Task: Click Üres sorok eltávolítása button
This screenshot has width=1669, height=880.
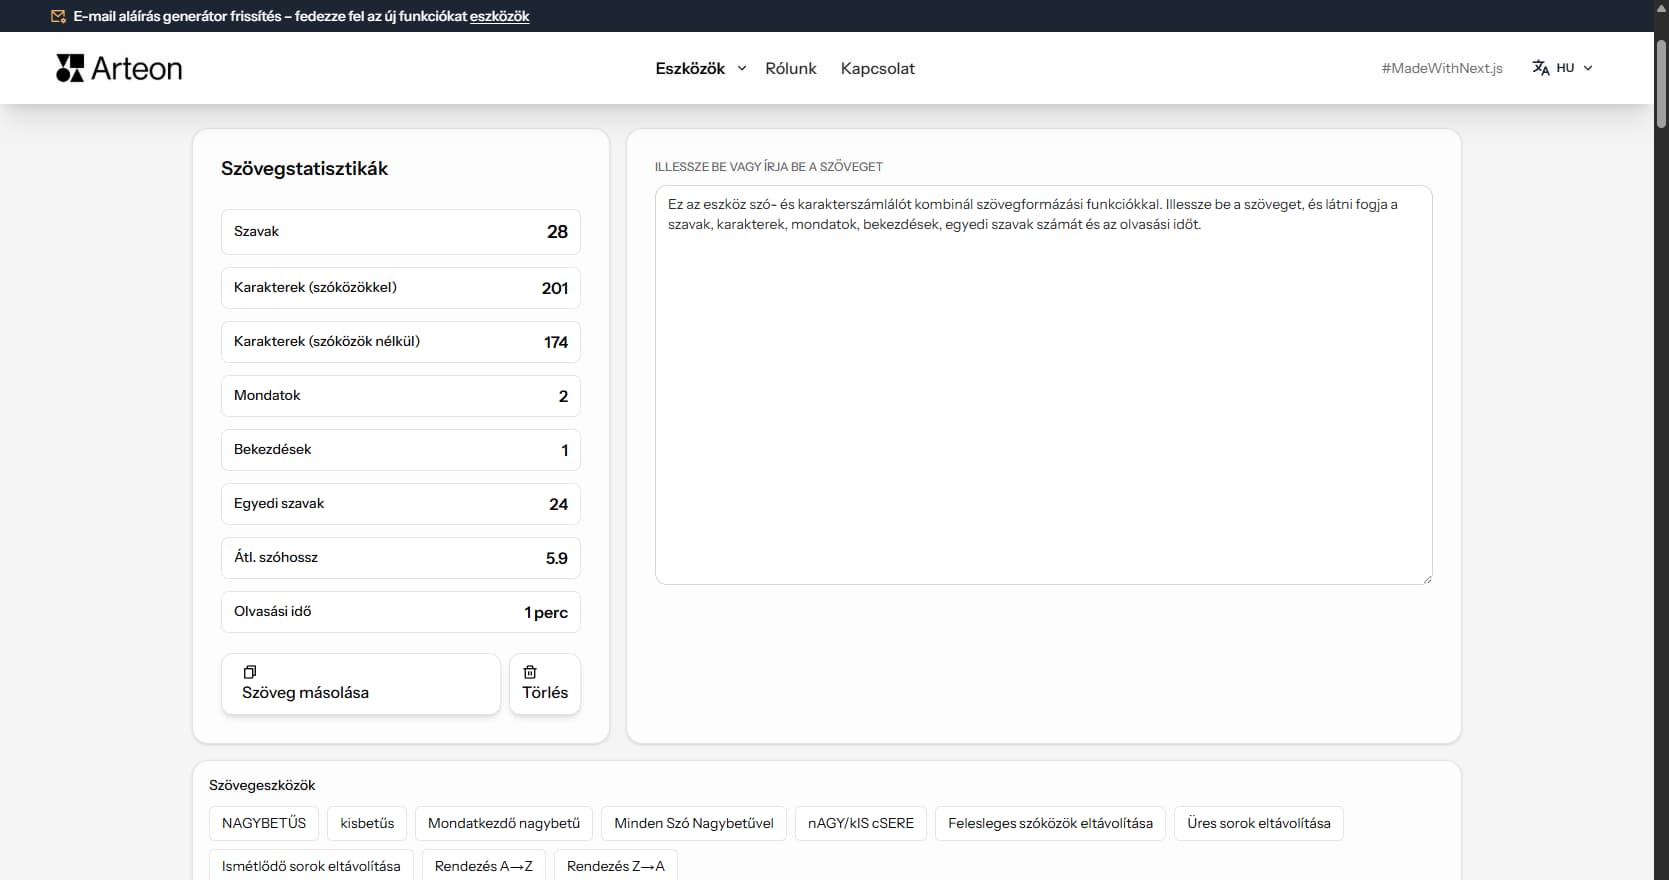Action: [x=1258, y=823]
